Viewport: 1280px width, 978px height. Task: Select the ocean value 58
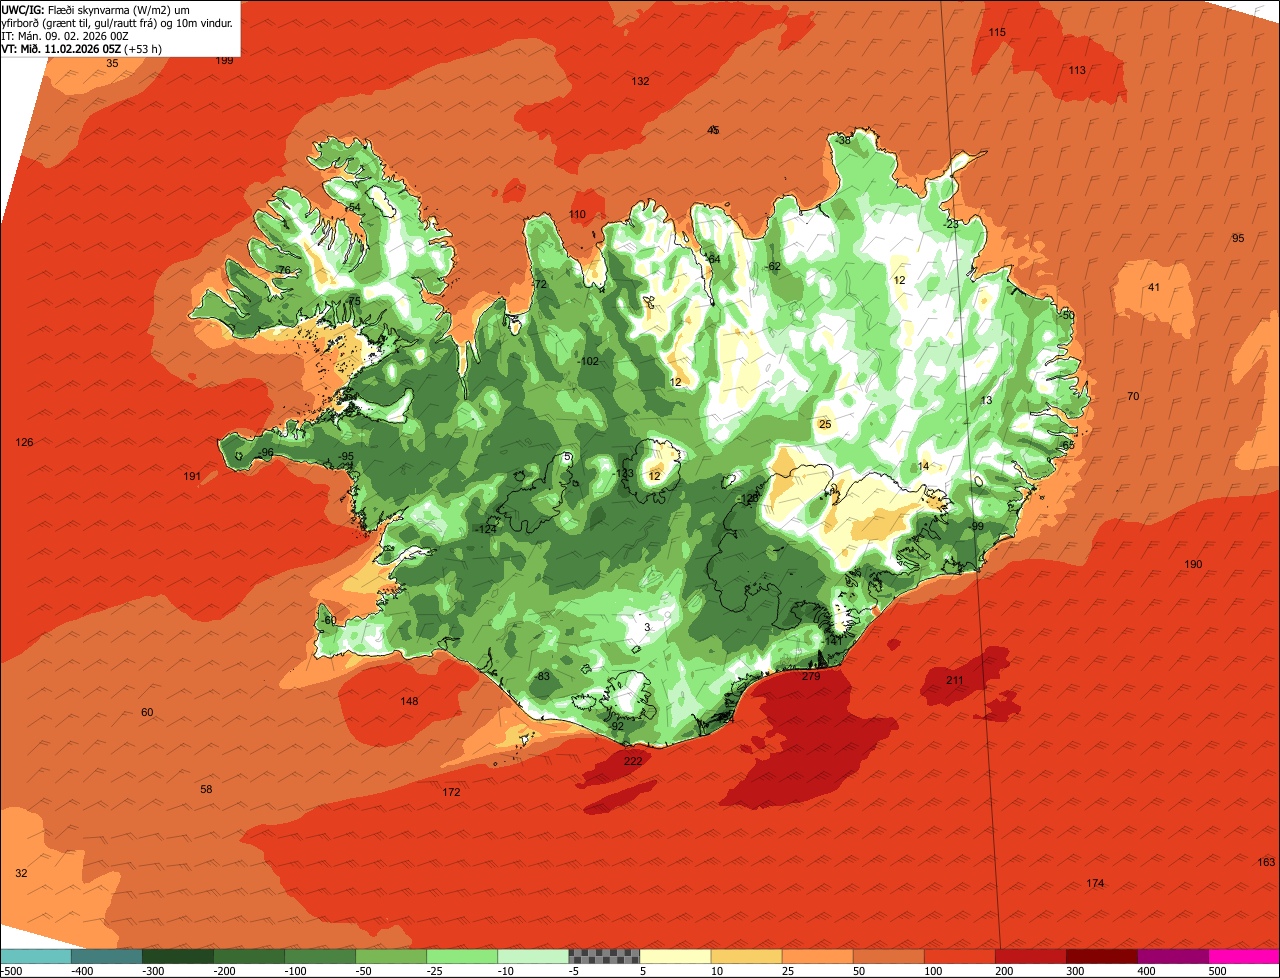pos(206,789)
